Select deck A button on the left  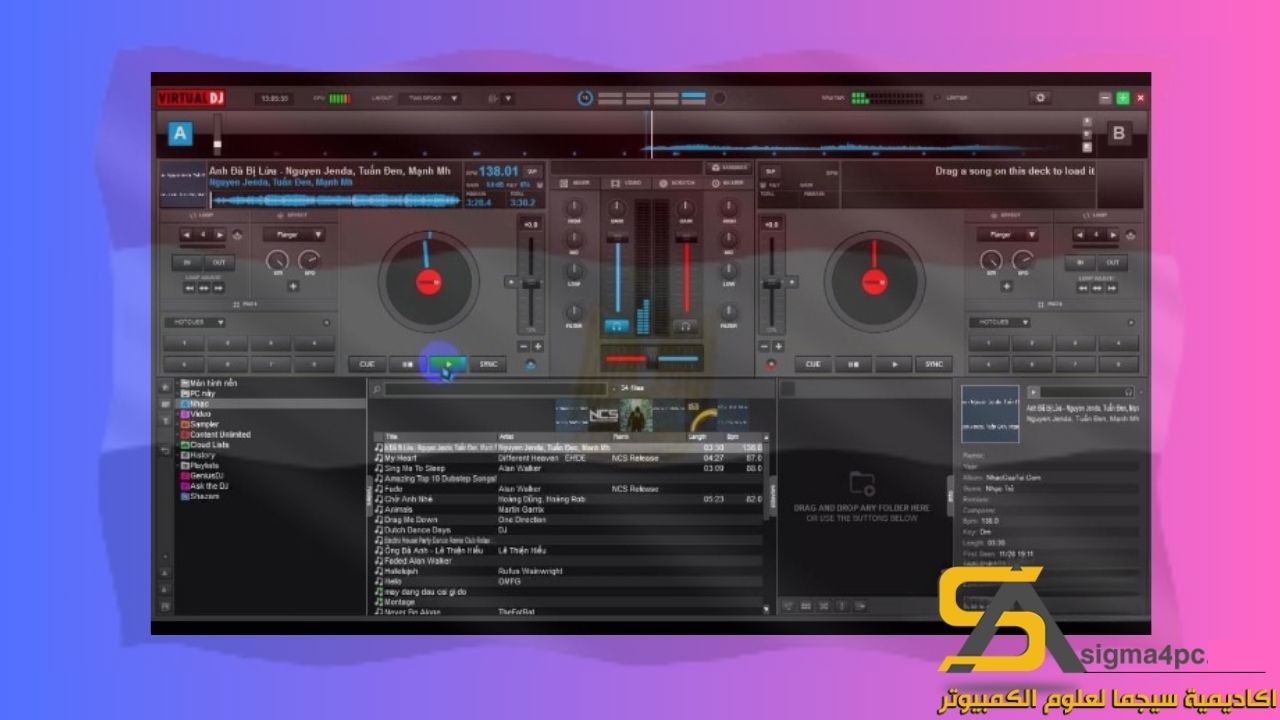180,133
